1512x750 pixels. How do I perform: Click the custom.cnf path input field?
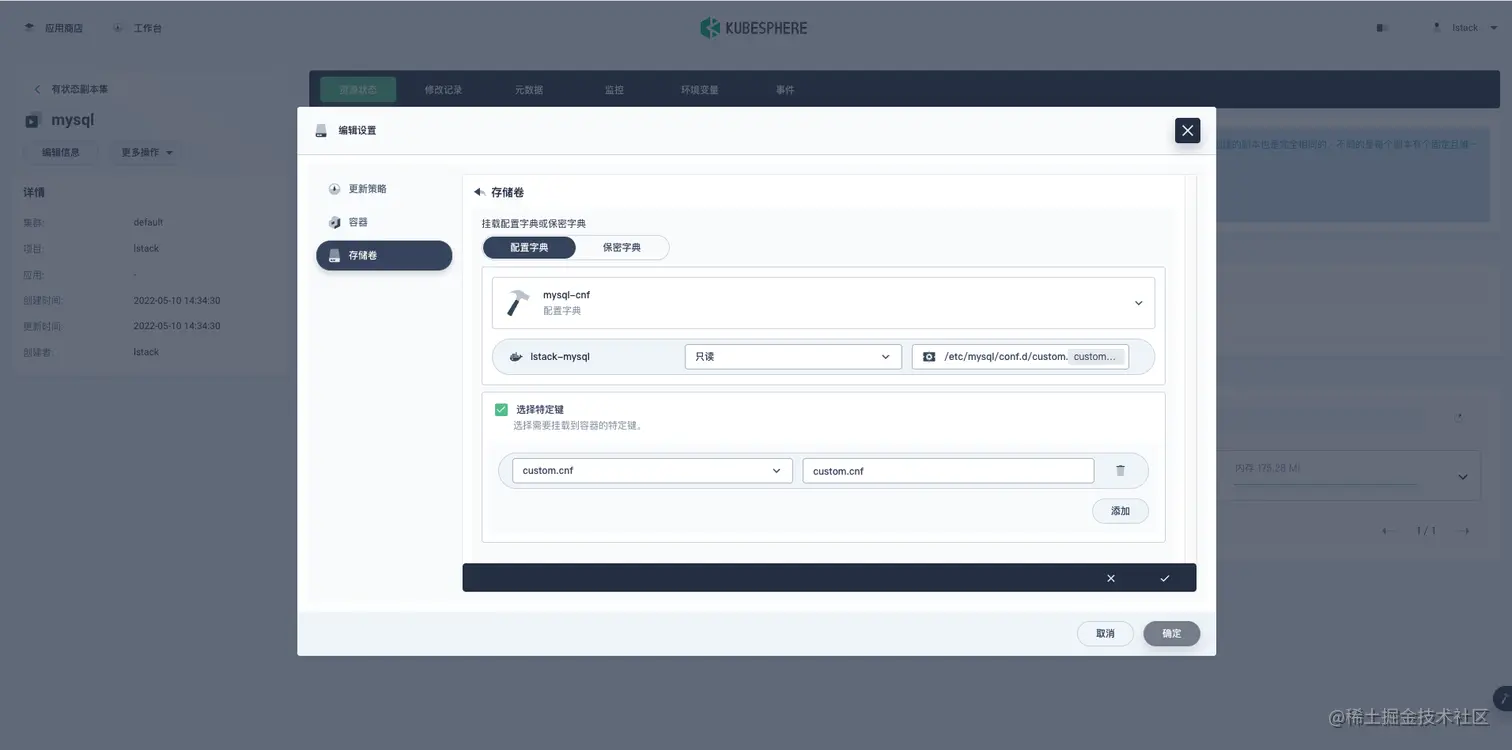pyautogui.click(x=948, y=471)
